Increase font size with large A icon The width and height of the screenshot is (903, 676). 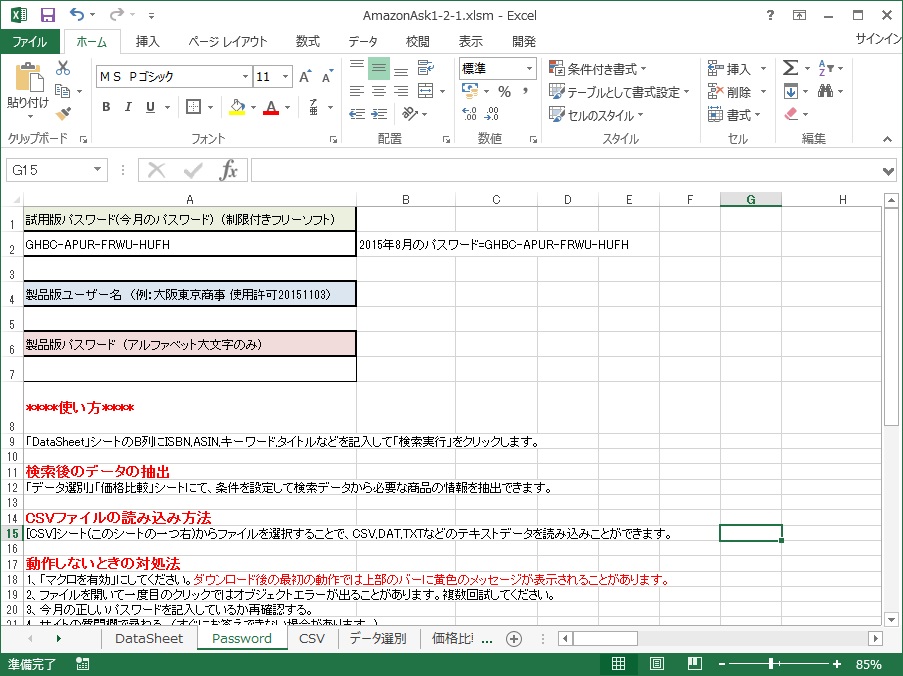(x=305, y=77)
